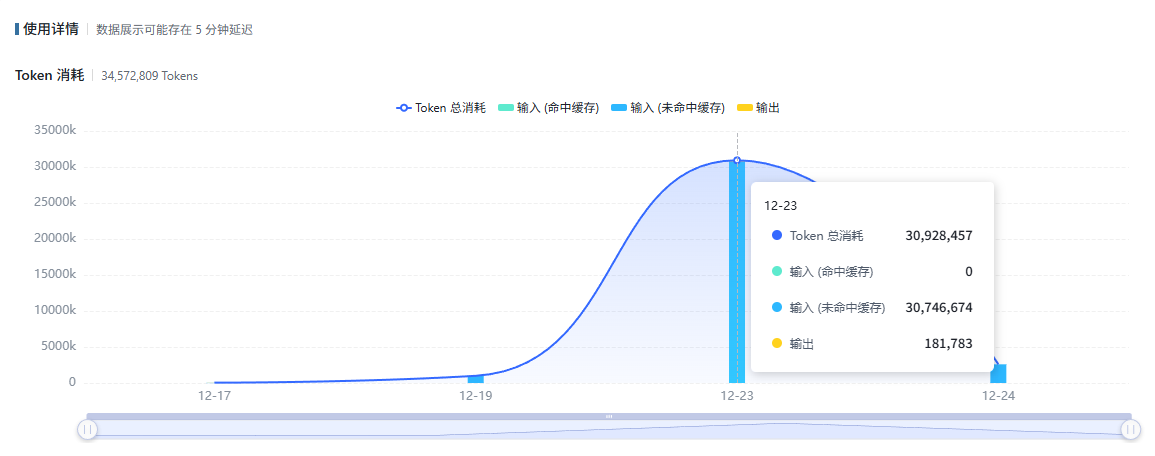
Task: Click the blue bar at 12-24
Action: tap(998, 373)
